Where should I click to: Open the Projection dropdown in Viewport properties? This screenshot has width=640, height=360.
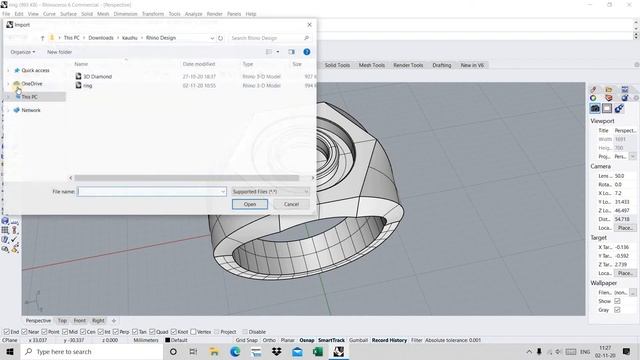pos(633,157)
